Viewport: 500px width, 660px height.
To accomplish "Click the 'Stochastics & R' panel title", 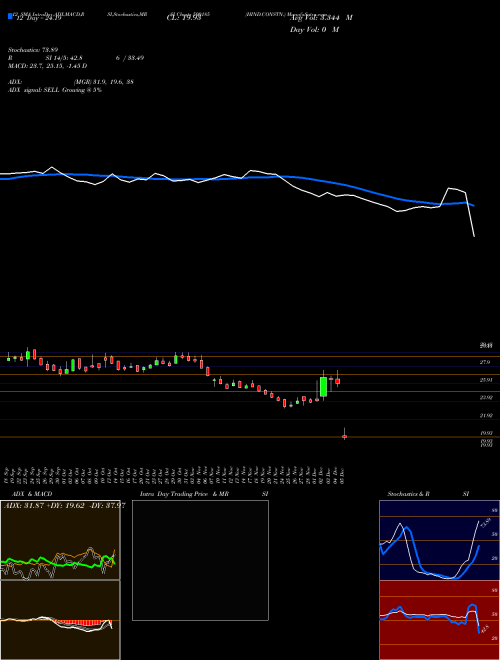I will tap(408, 494).
